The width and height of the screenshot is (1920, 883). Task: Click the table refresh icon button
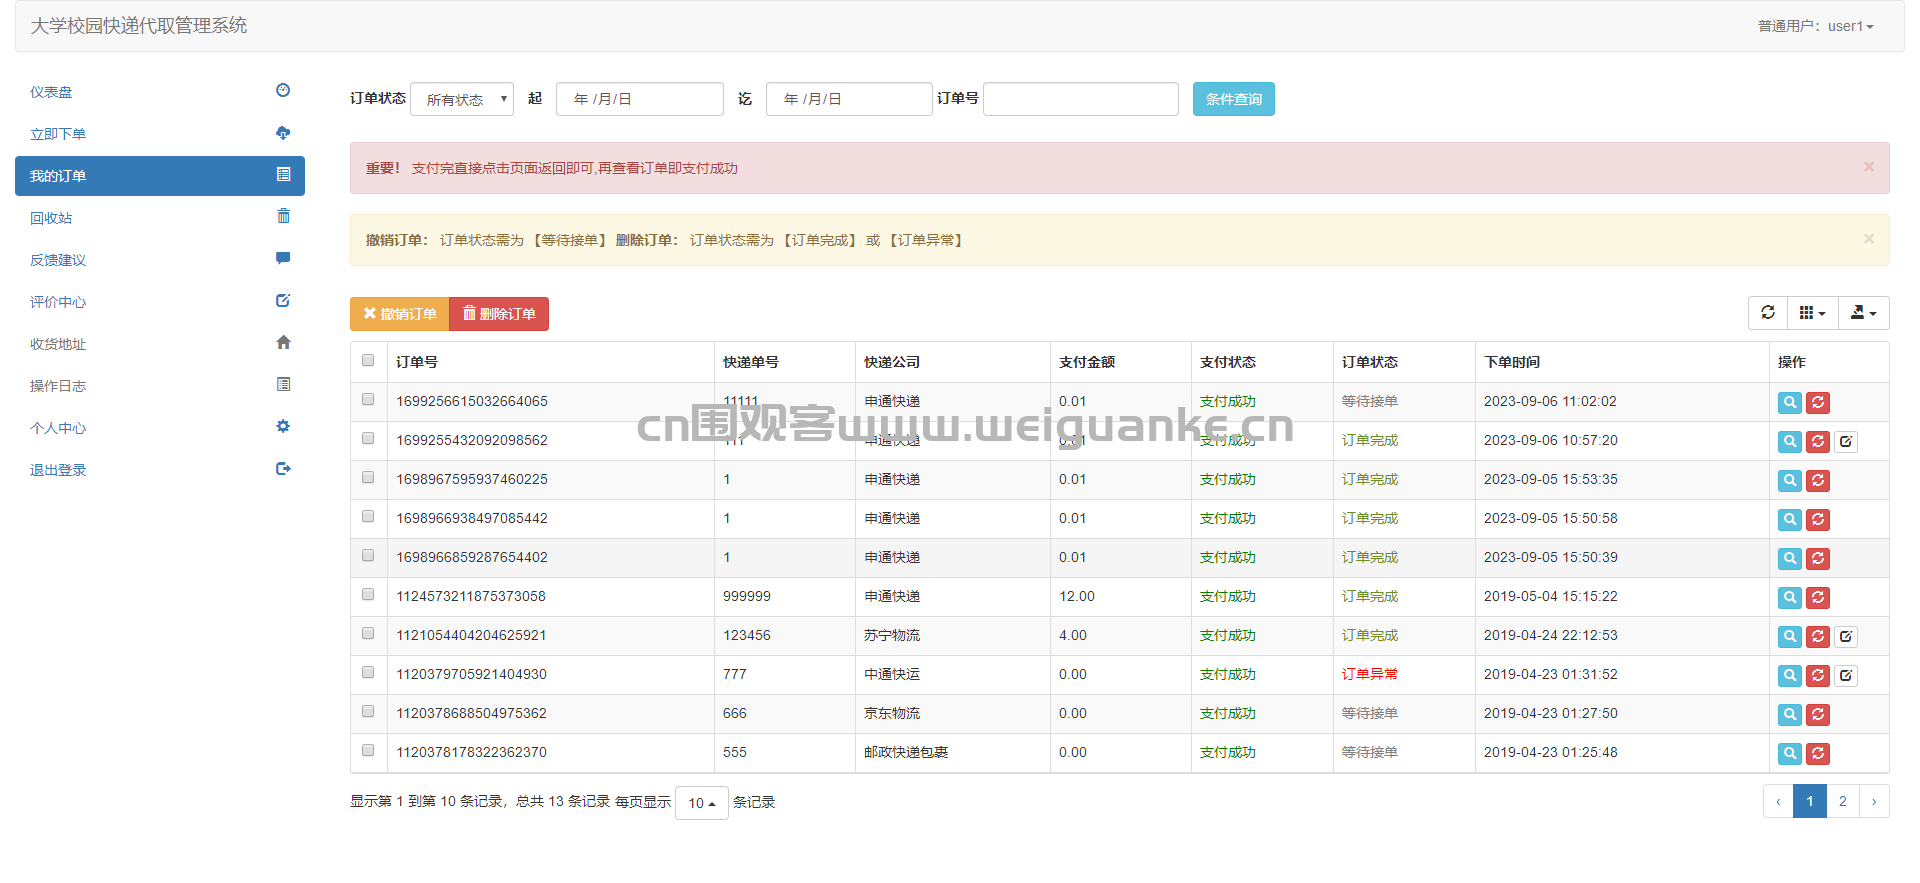tap(1767, 313)
